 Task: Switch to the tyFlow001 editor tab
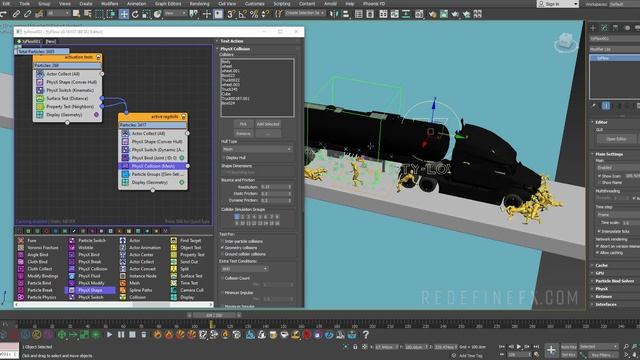point(29,41)
